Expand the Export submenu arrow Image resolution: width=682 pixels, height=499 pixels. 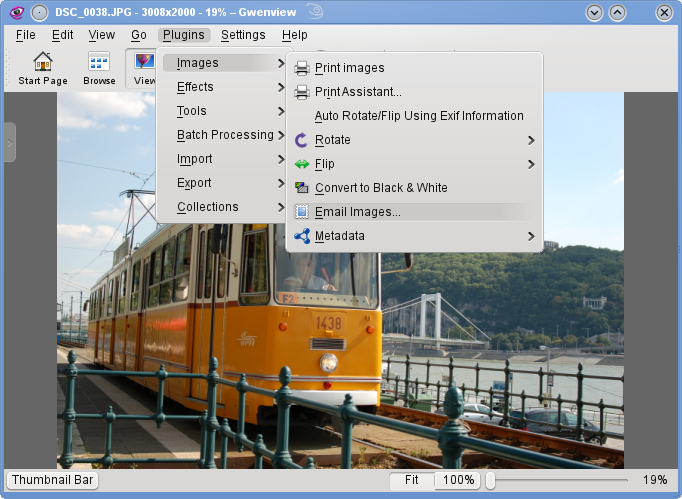281,183
